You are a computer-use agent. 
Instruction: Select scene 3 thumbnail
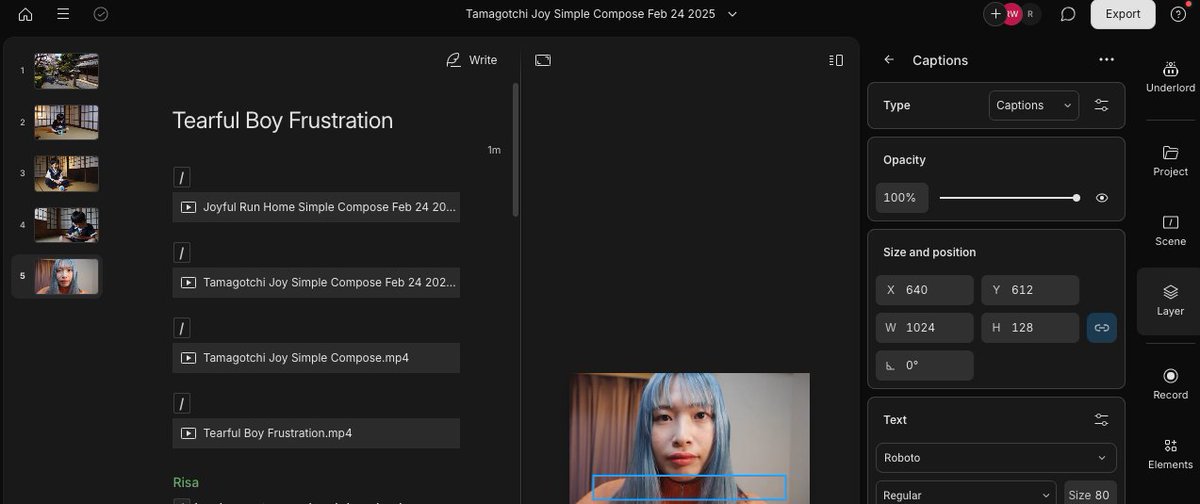point(66,173)
